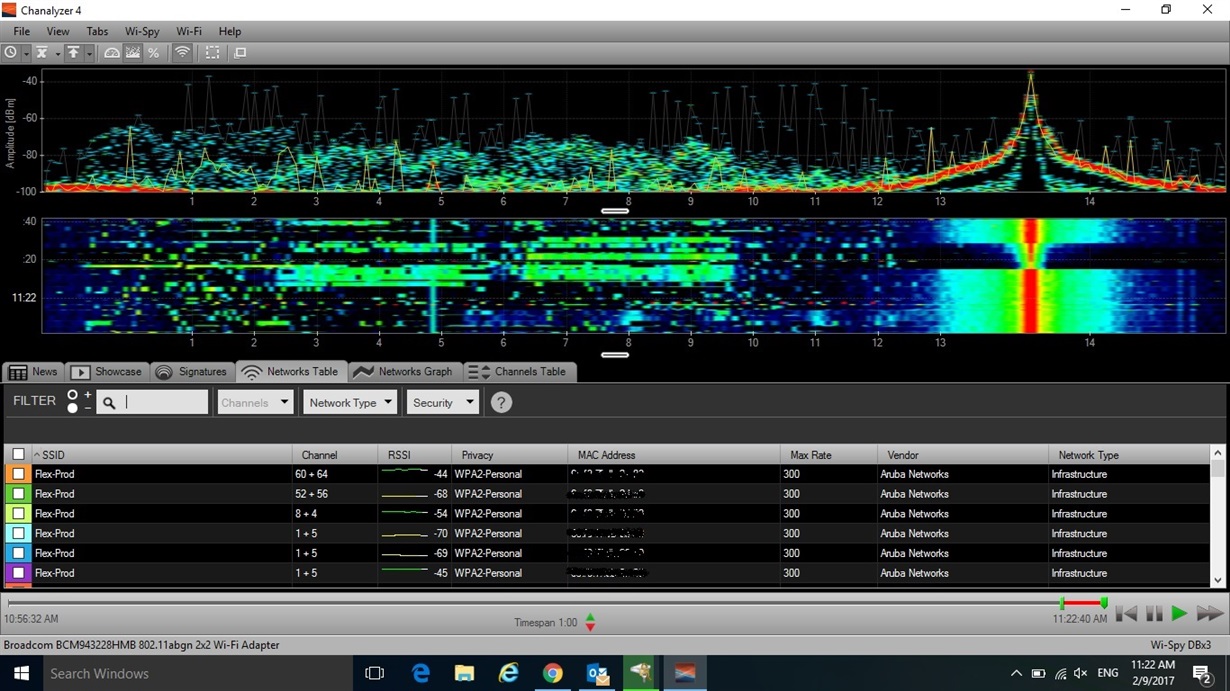Toggle the average trace toolbar icon
This screenshot has height=691, width=1230.
42,52
